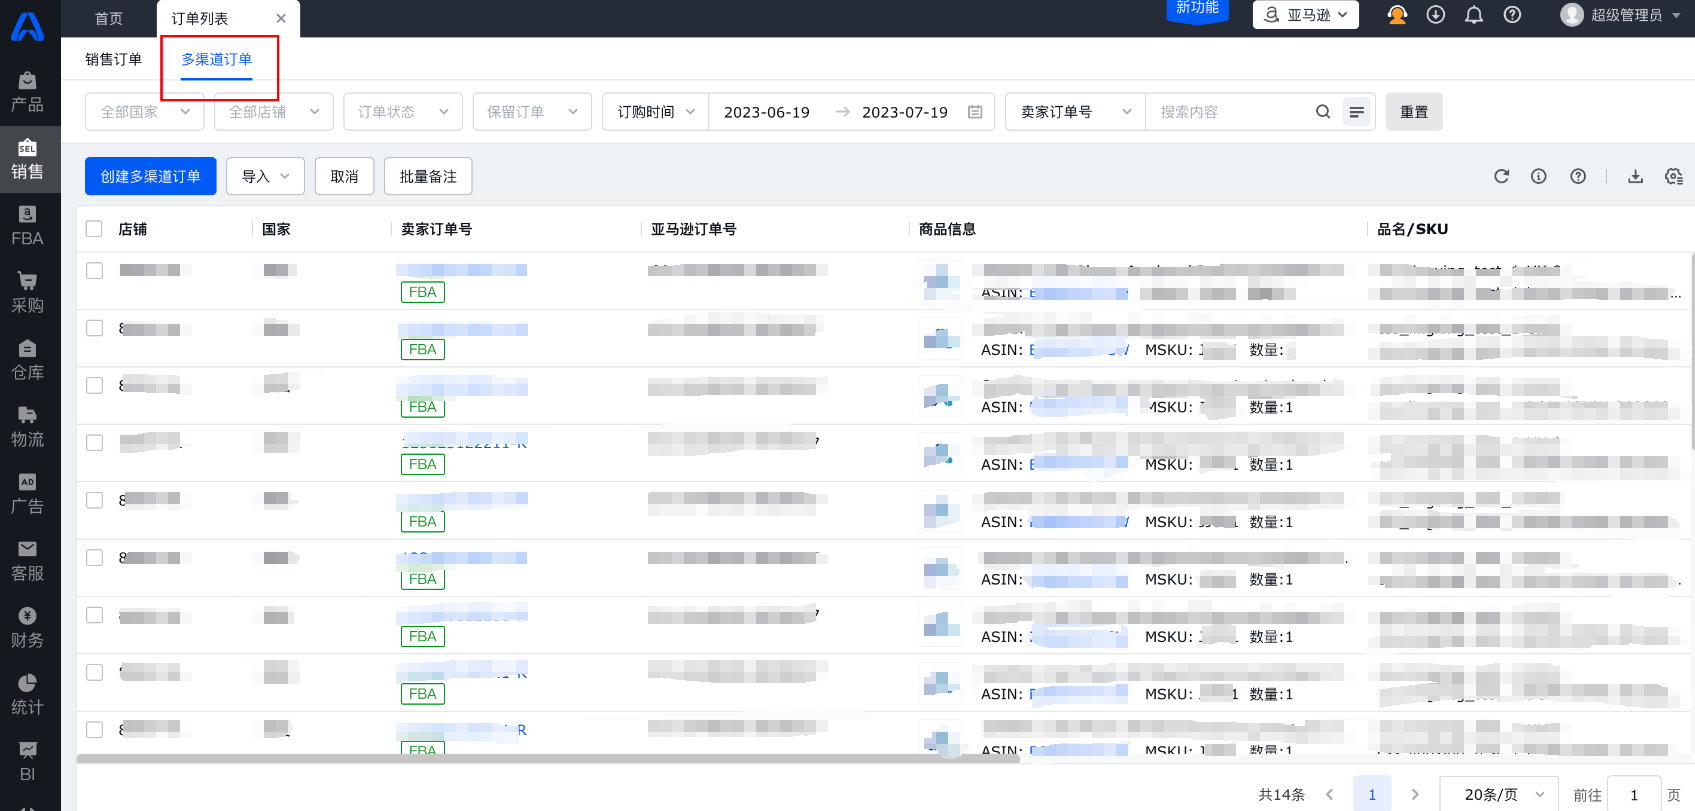Open the help question mark in header
The image size is (1695, 811).
(1512, 15)
